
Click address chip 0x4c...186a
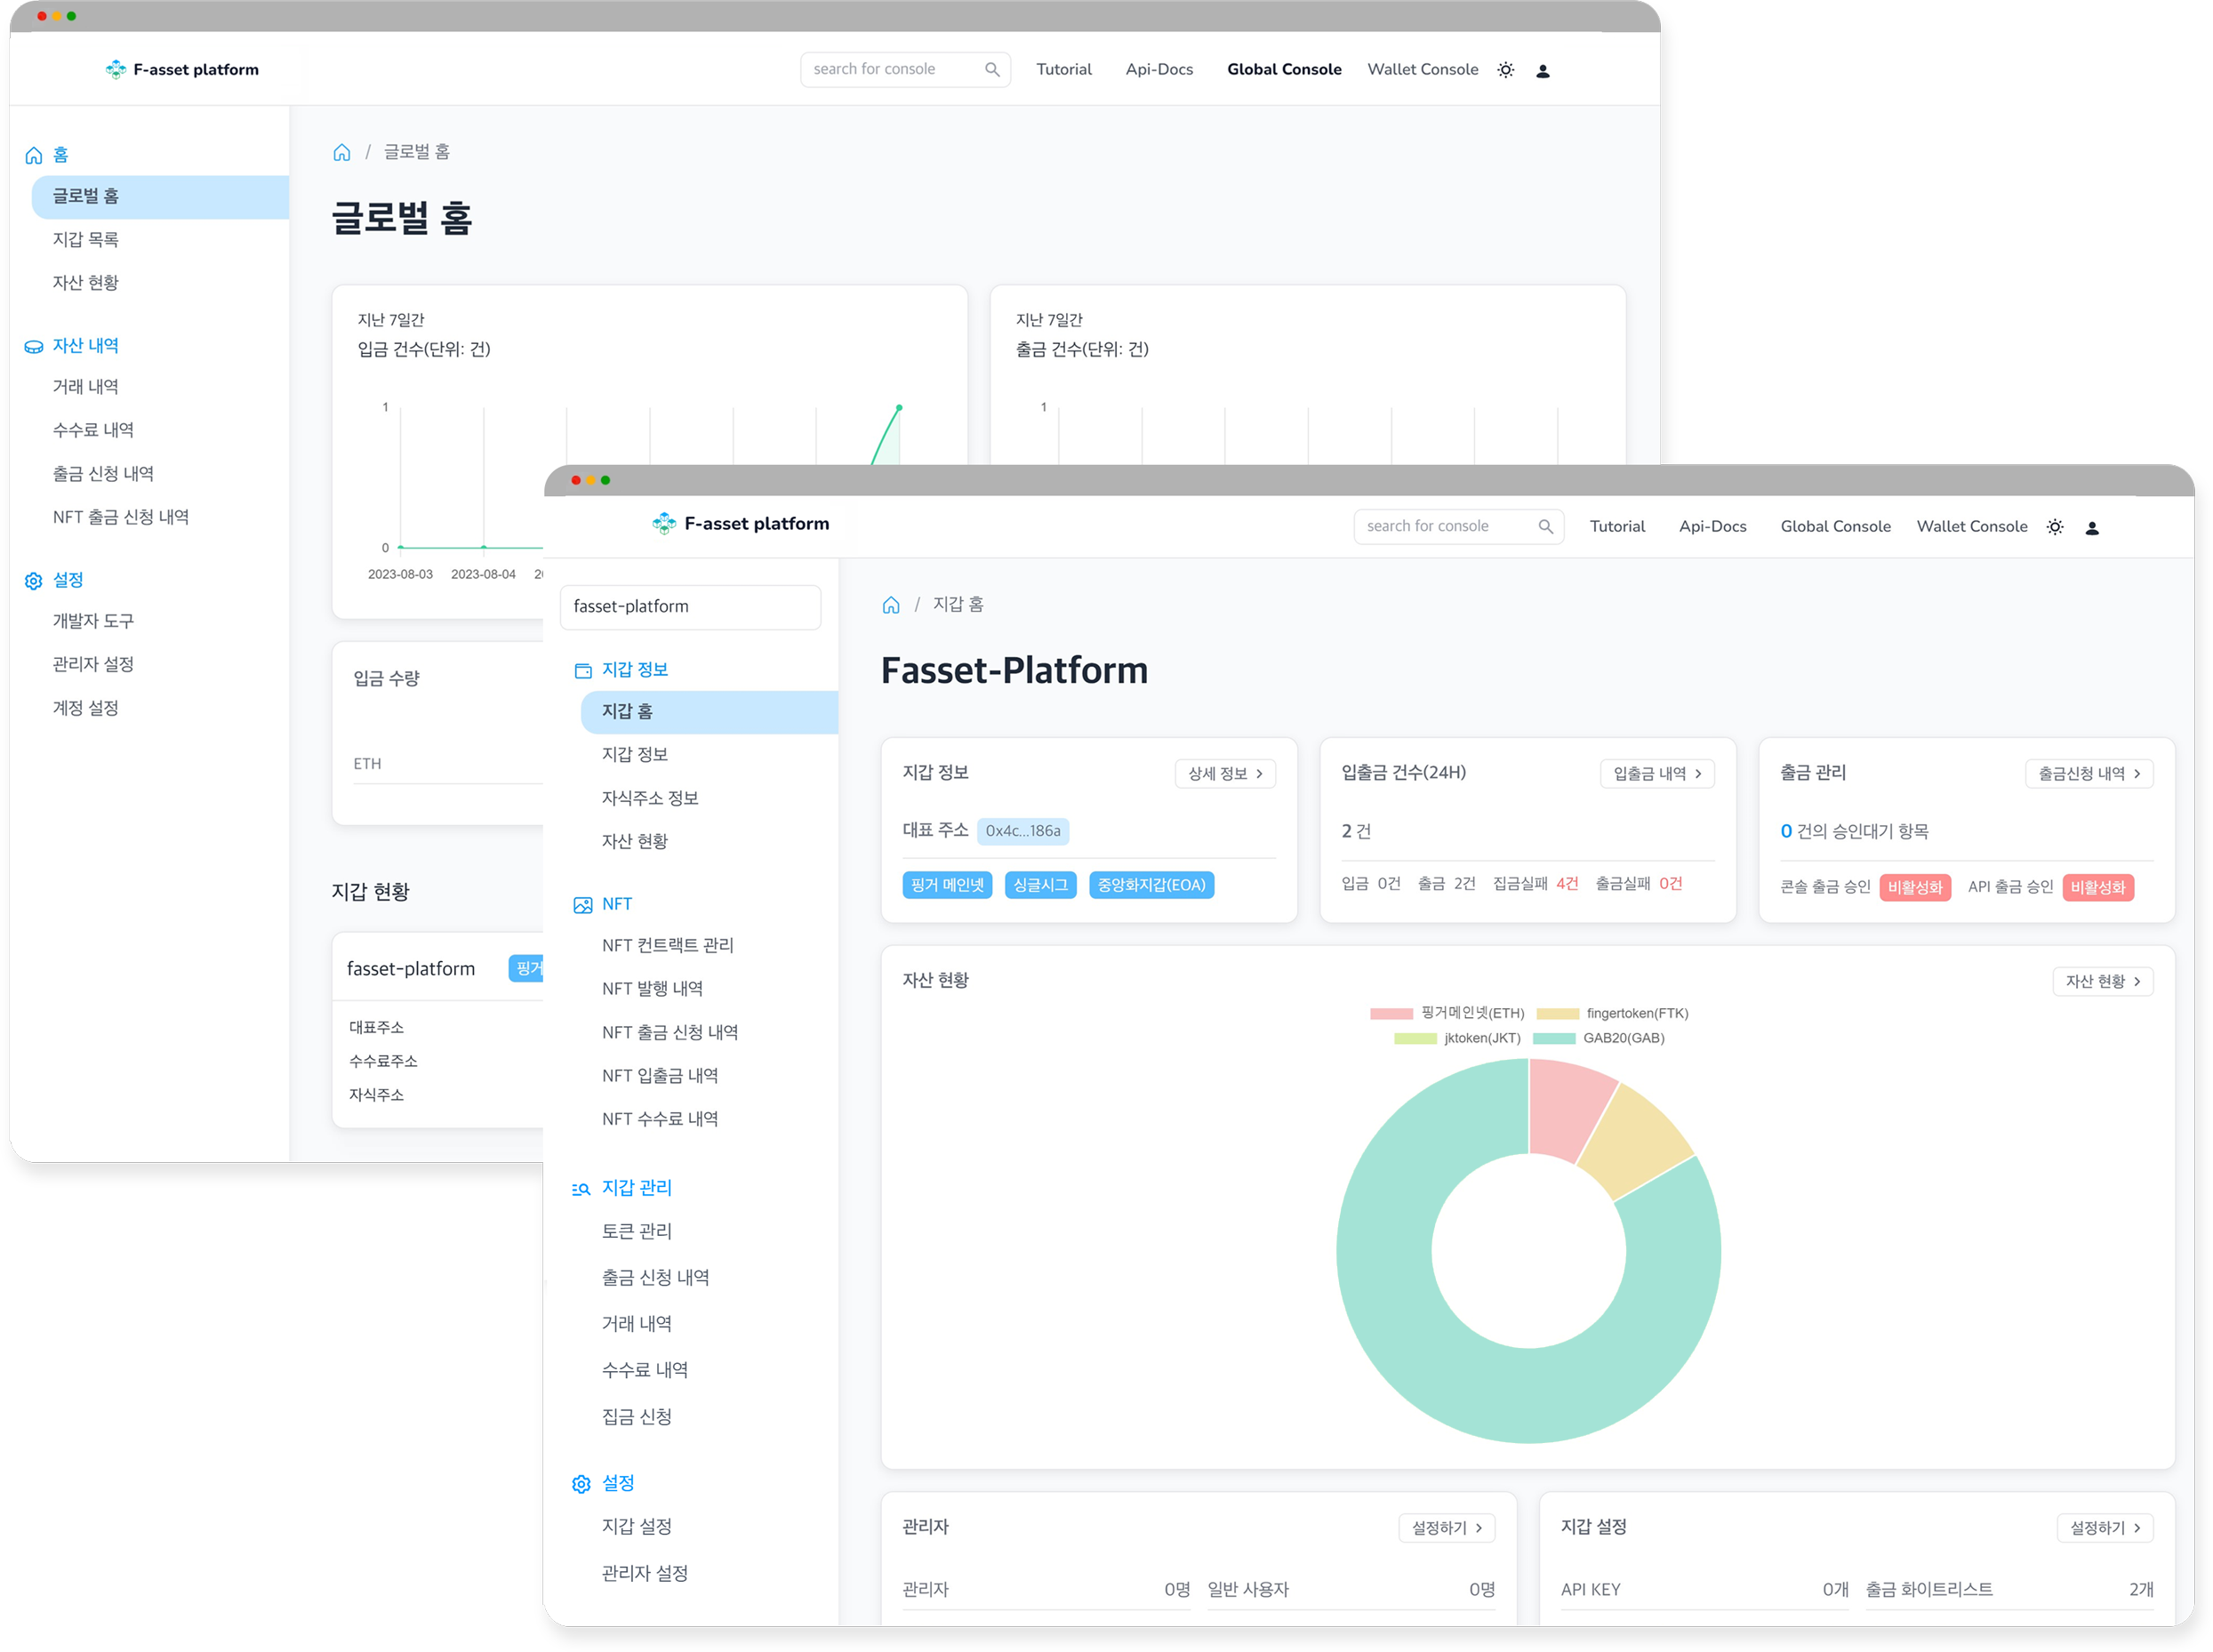[1022, 831]
